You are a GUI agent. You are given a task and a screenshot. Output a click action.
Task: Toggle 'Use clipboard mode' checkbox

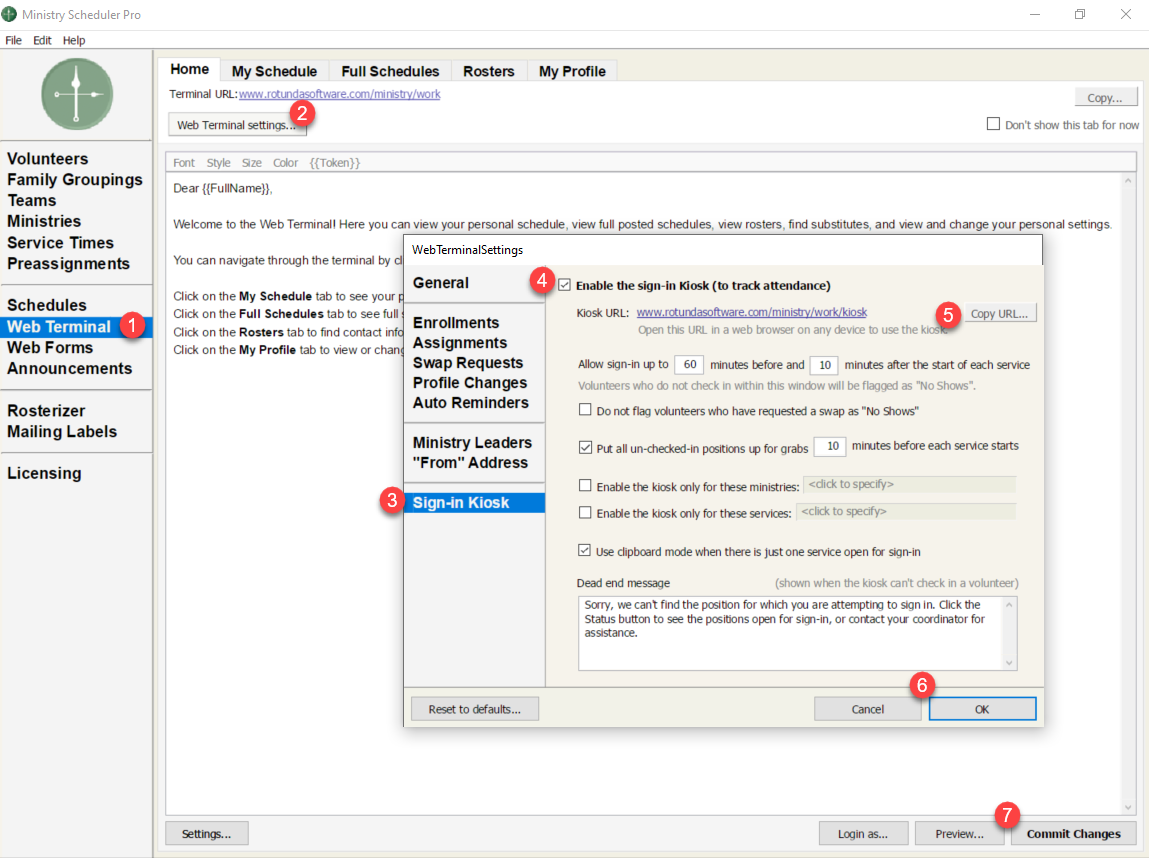[585, 551]
